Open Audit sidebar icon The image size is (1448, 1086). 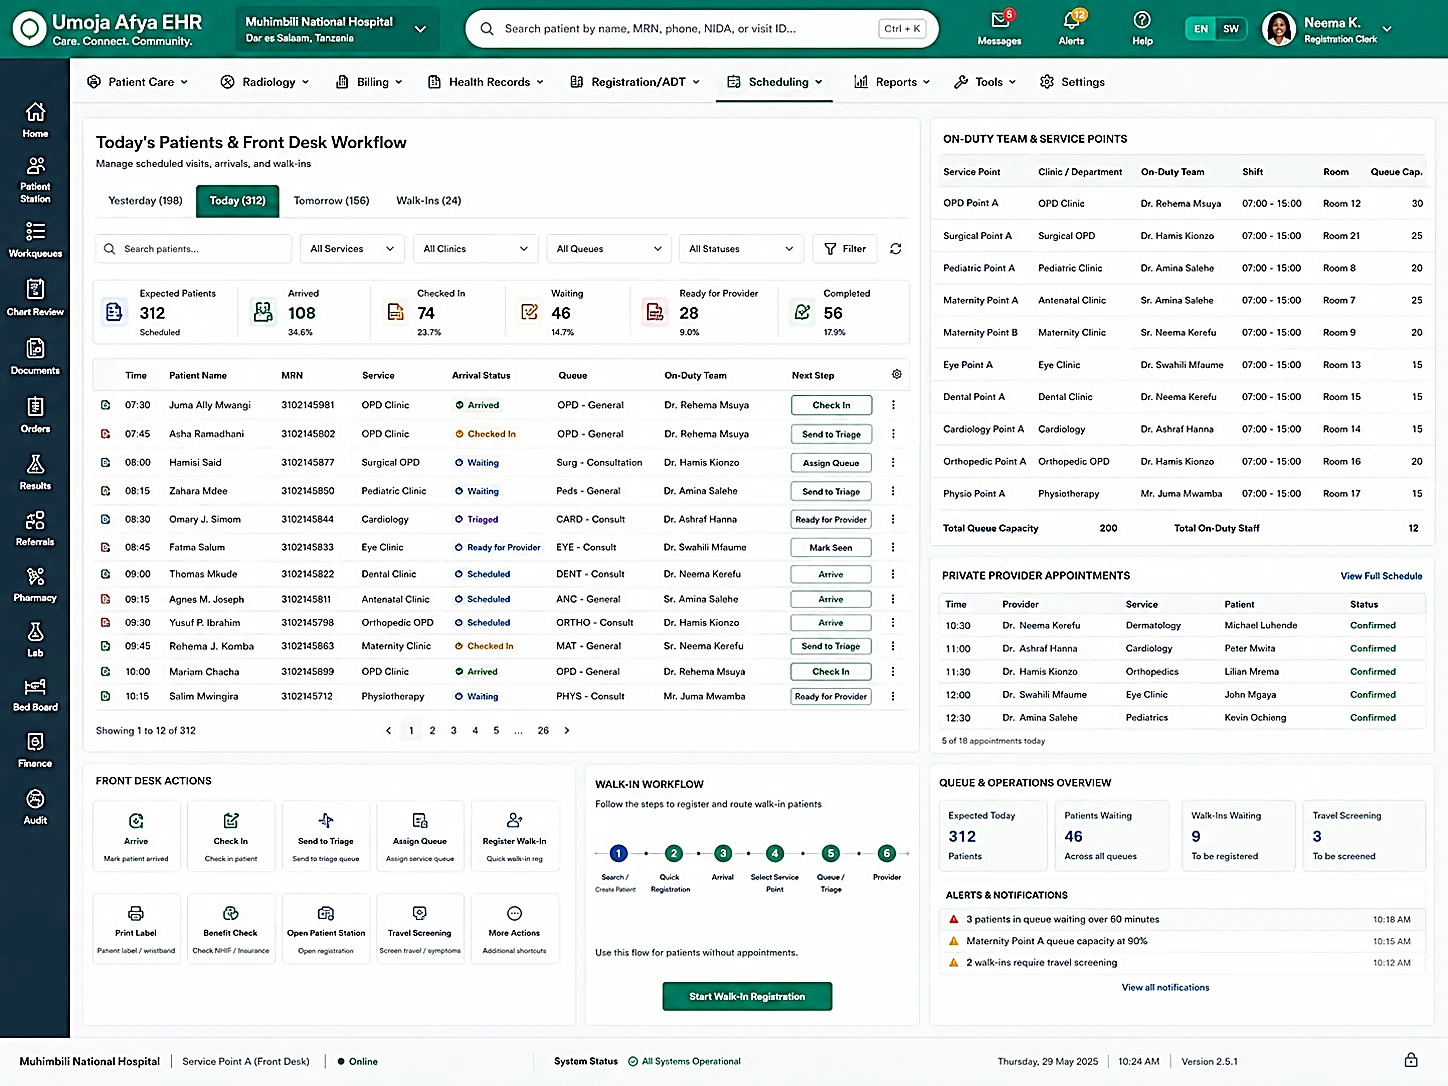click(x=35, y=806)
